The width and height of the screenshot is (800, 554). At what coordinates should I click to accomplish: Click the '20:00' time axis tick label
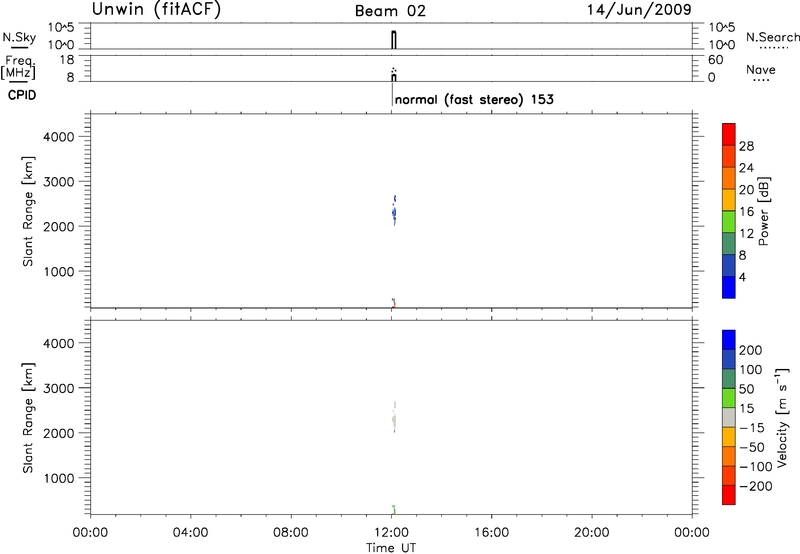pos(591,533)
